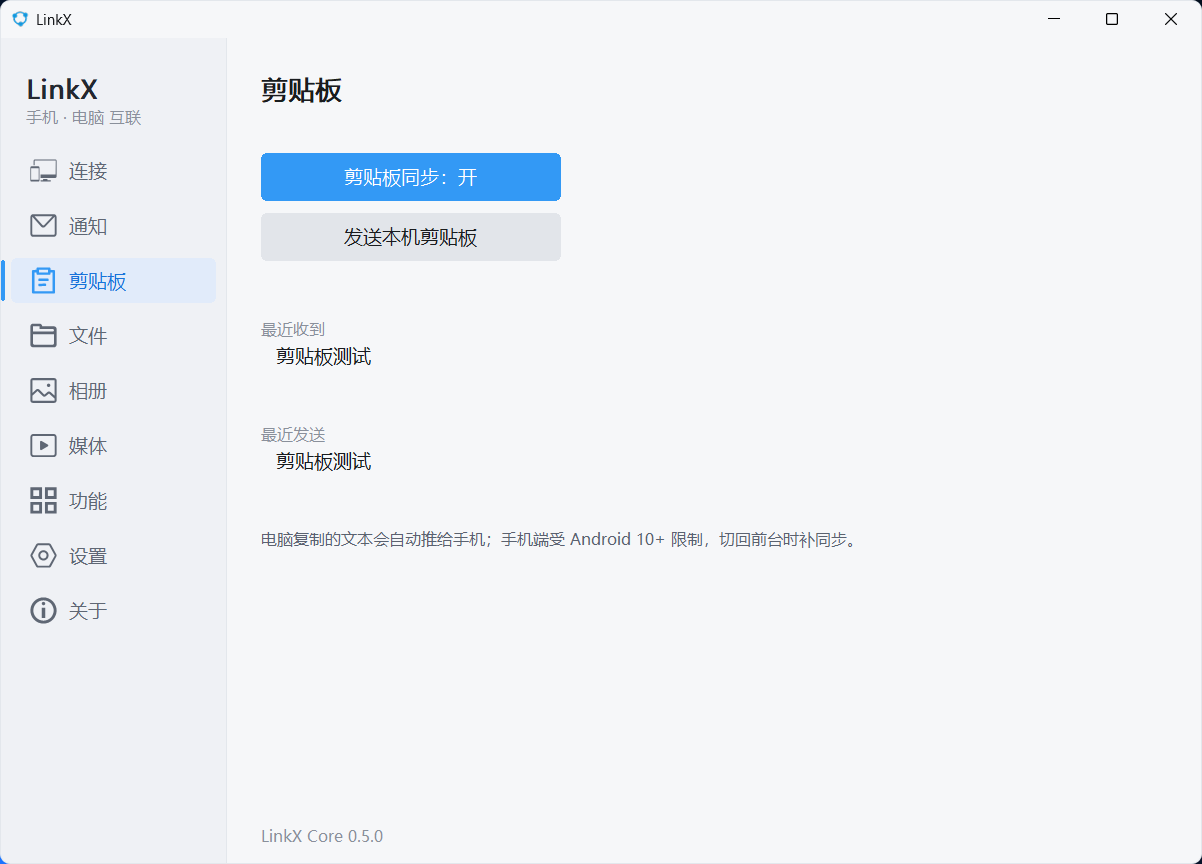Click the 剪贴板 page heading
This screenshot has width=1202, height=864.
(x=301, y=90)
